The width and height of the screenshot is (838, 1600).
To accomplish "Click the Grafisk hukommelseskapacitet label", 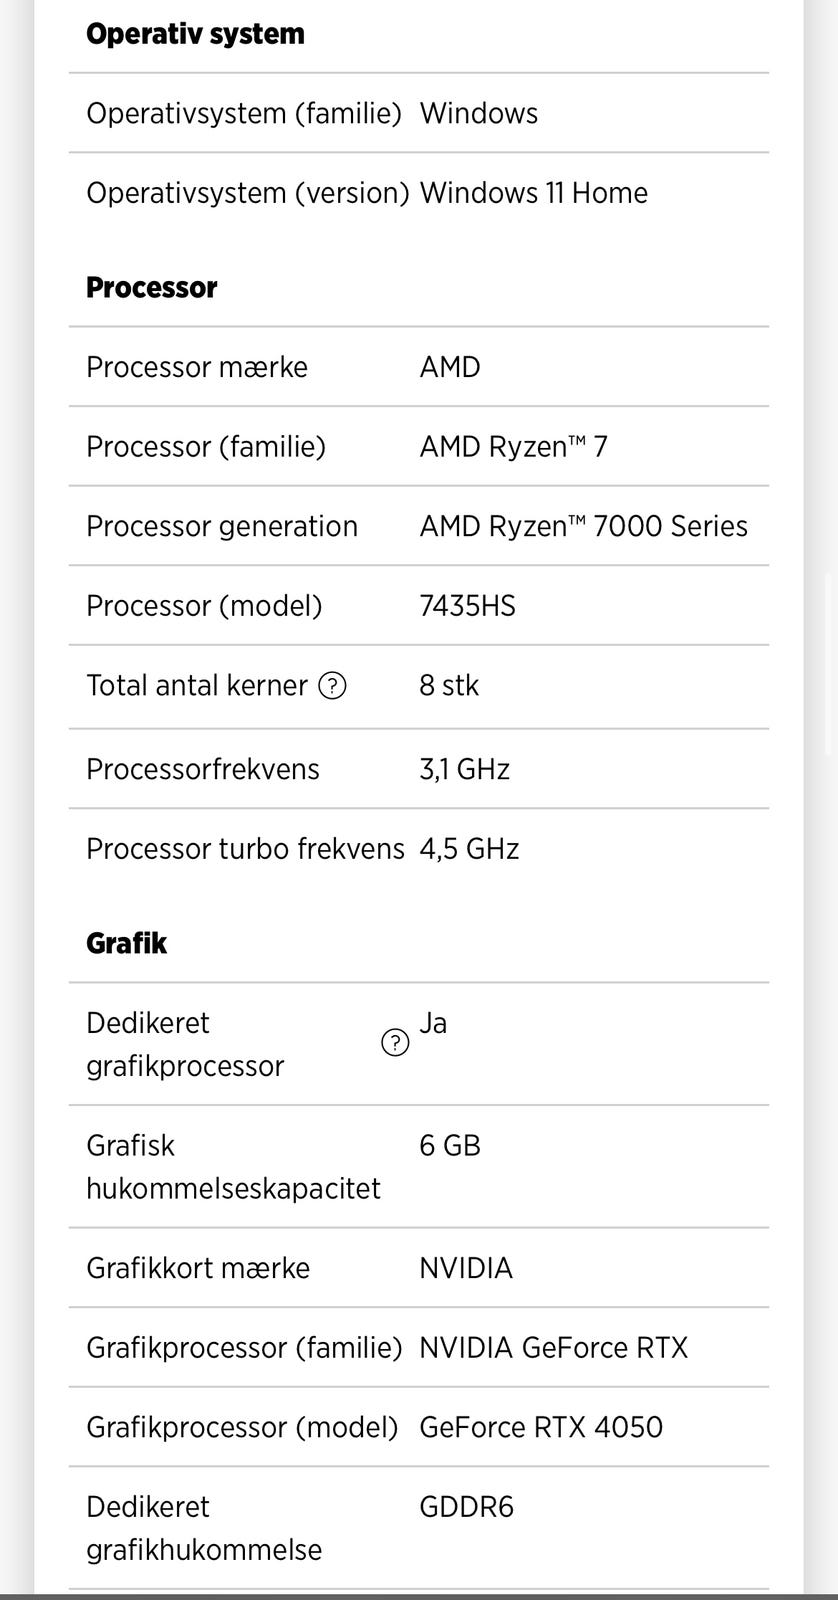I will coord(233,1167).
